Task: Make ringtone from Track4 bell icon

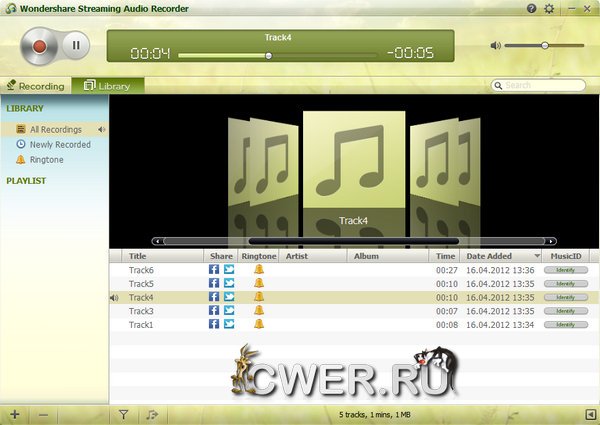Action: point(259,297)
